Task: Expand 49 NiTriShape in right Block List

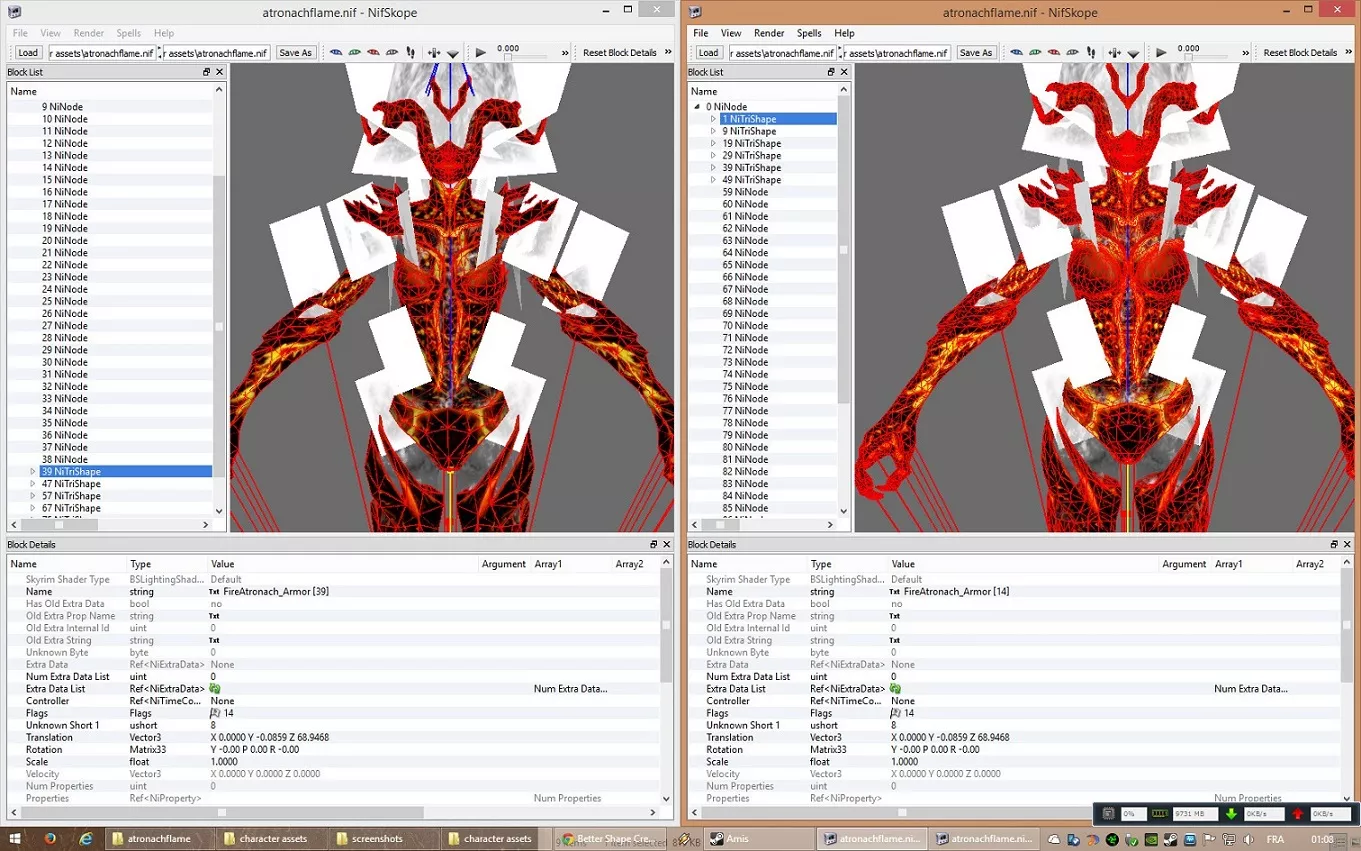Action: point(713,180)
